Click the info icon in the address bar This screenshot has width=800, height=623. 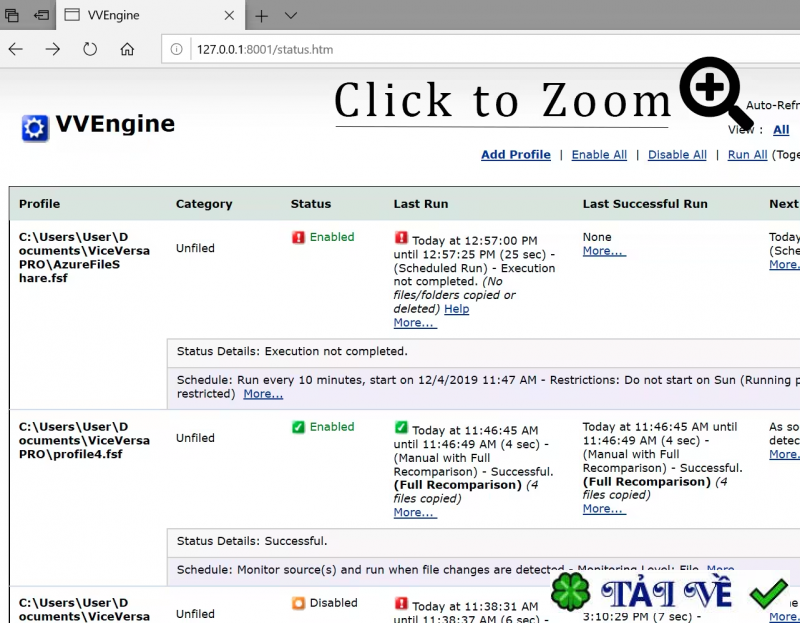175,48
